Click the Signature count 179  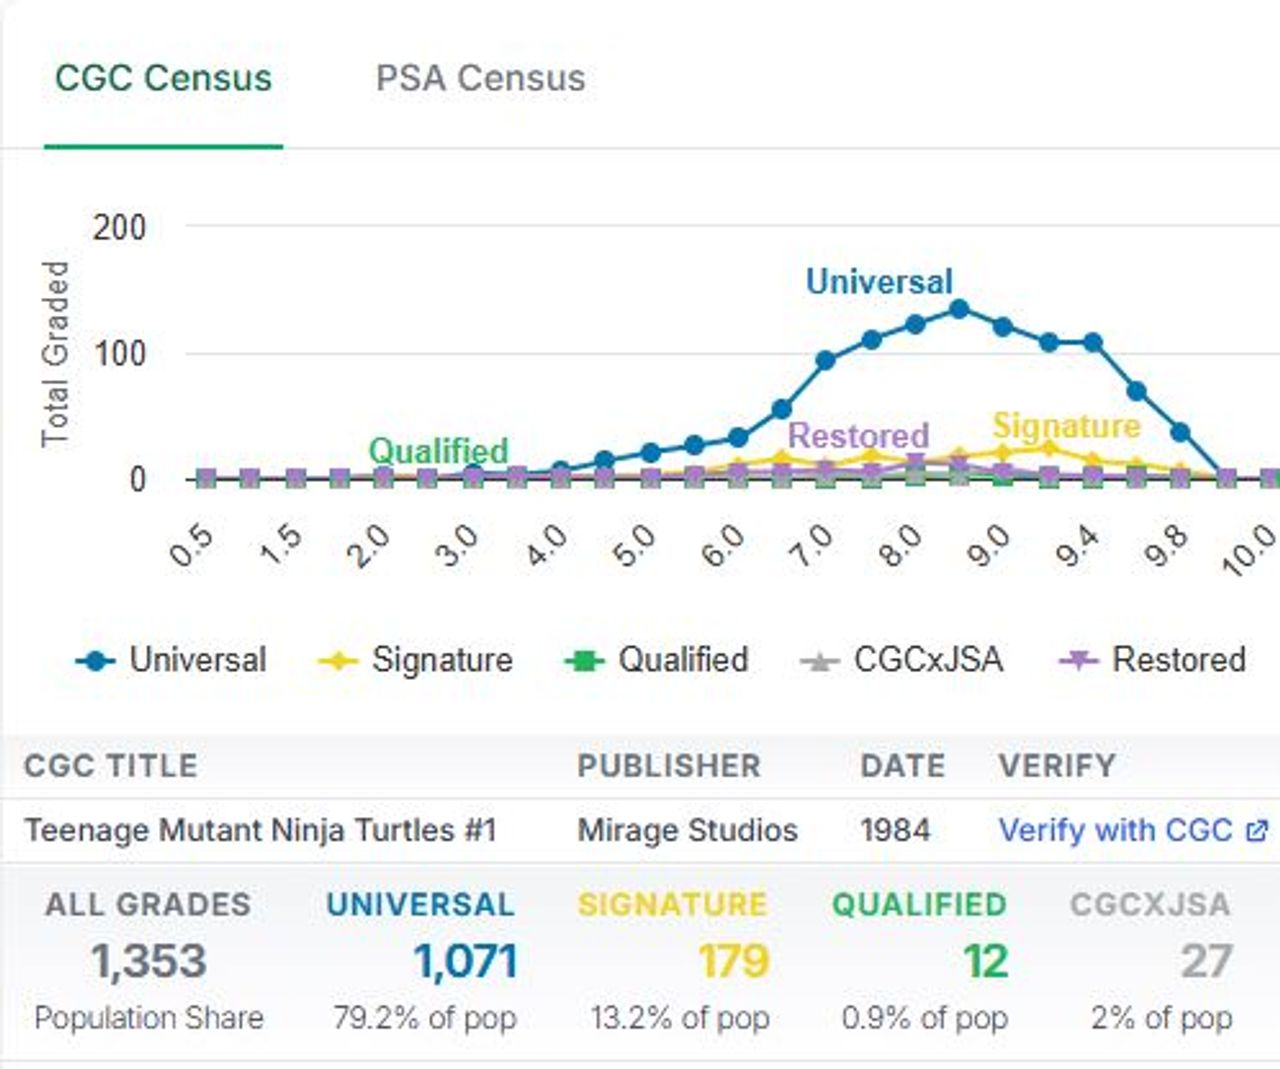coord(733,962)
